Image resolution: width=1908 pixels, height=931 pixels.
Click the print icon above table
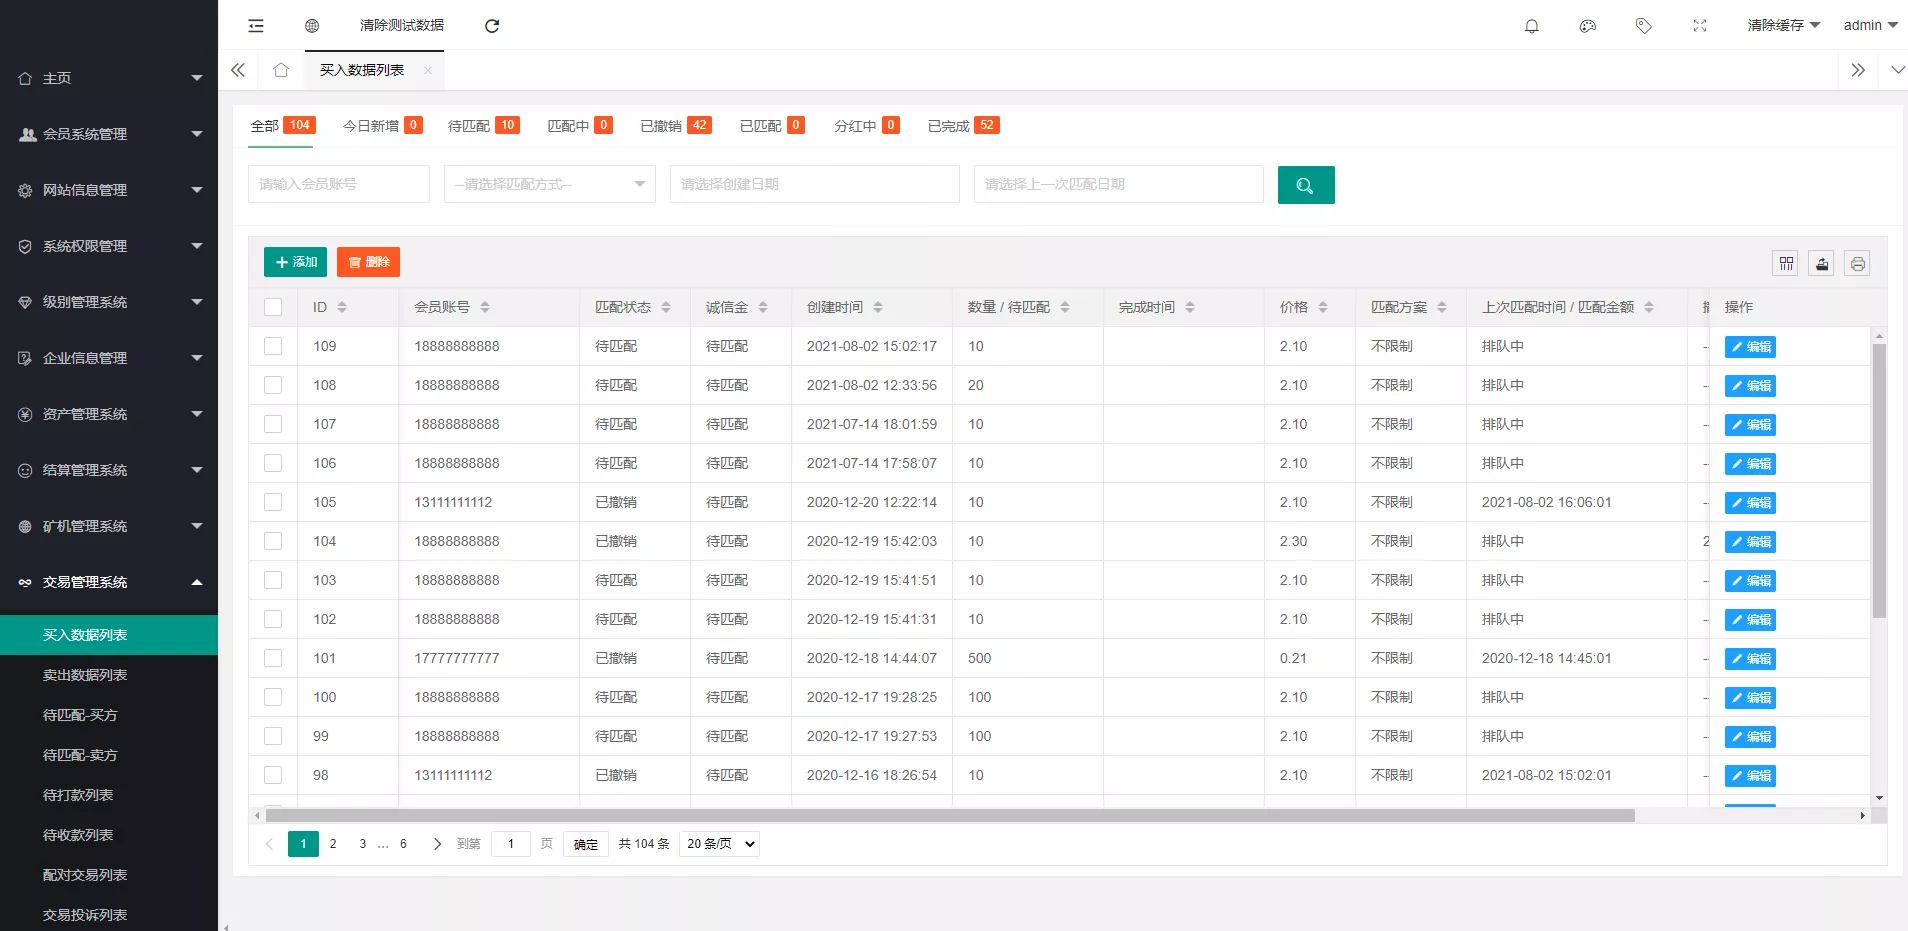1857,262
